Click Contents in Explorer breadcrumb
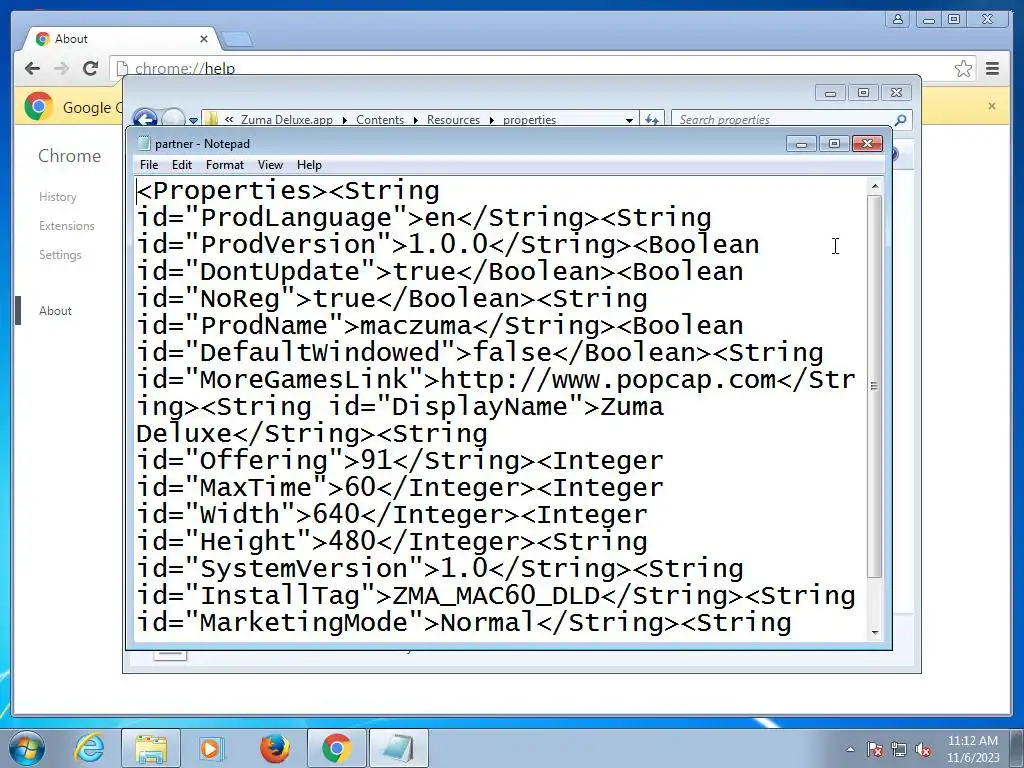 380,120
